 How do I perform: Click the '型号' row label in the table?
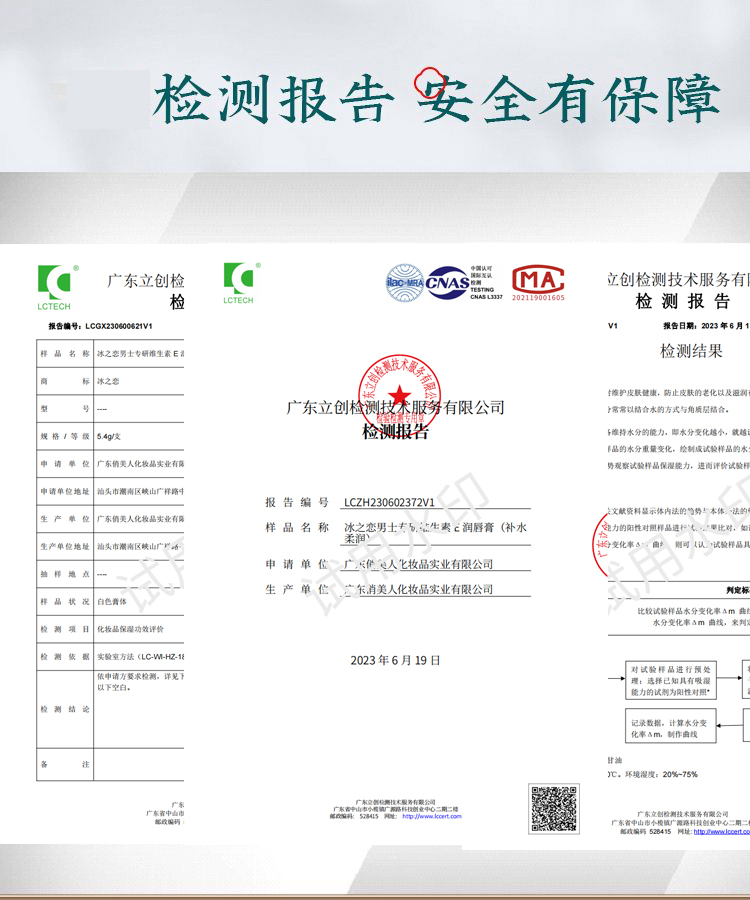point(65,409)
